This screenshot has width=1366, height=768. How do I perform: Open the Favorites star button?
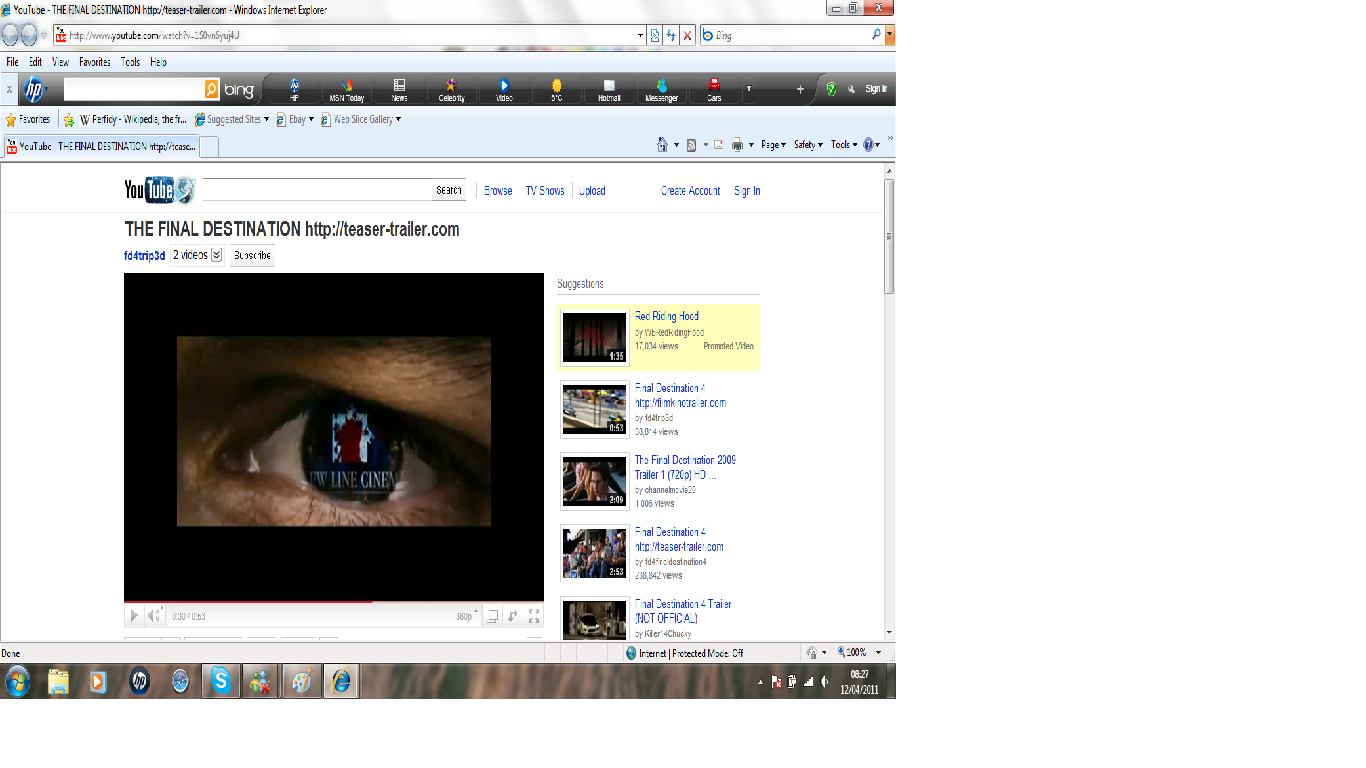(x=28, y=119)
